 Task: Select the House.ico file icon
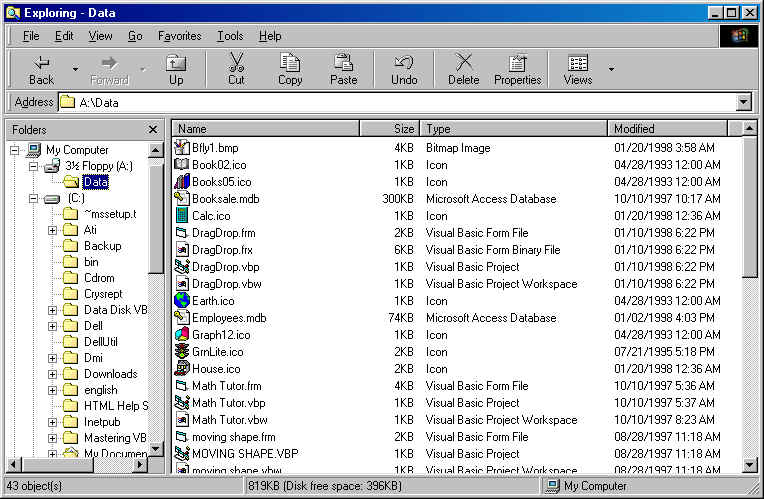(182, 368)
